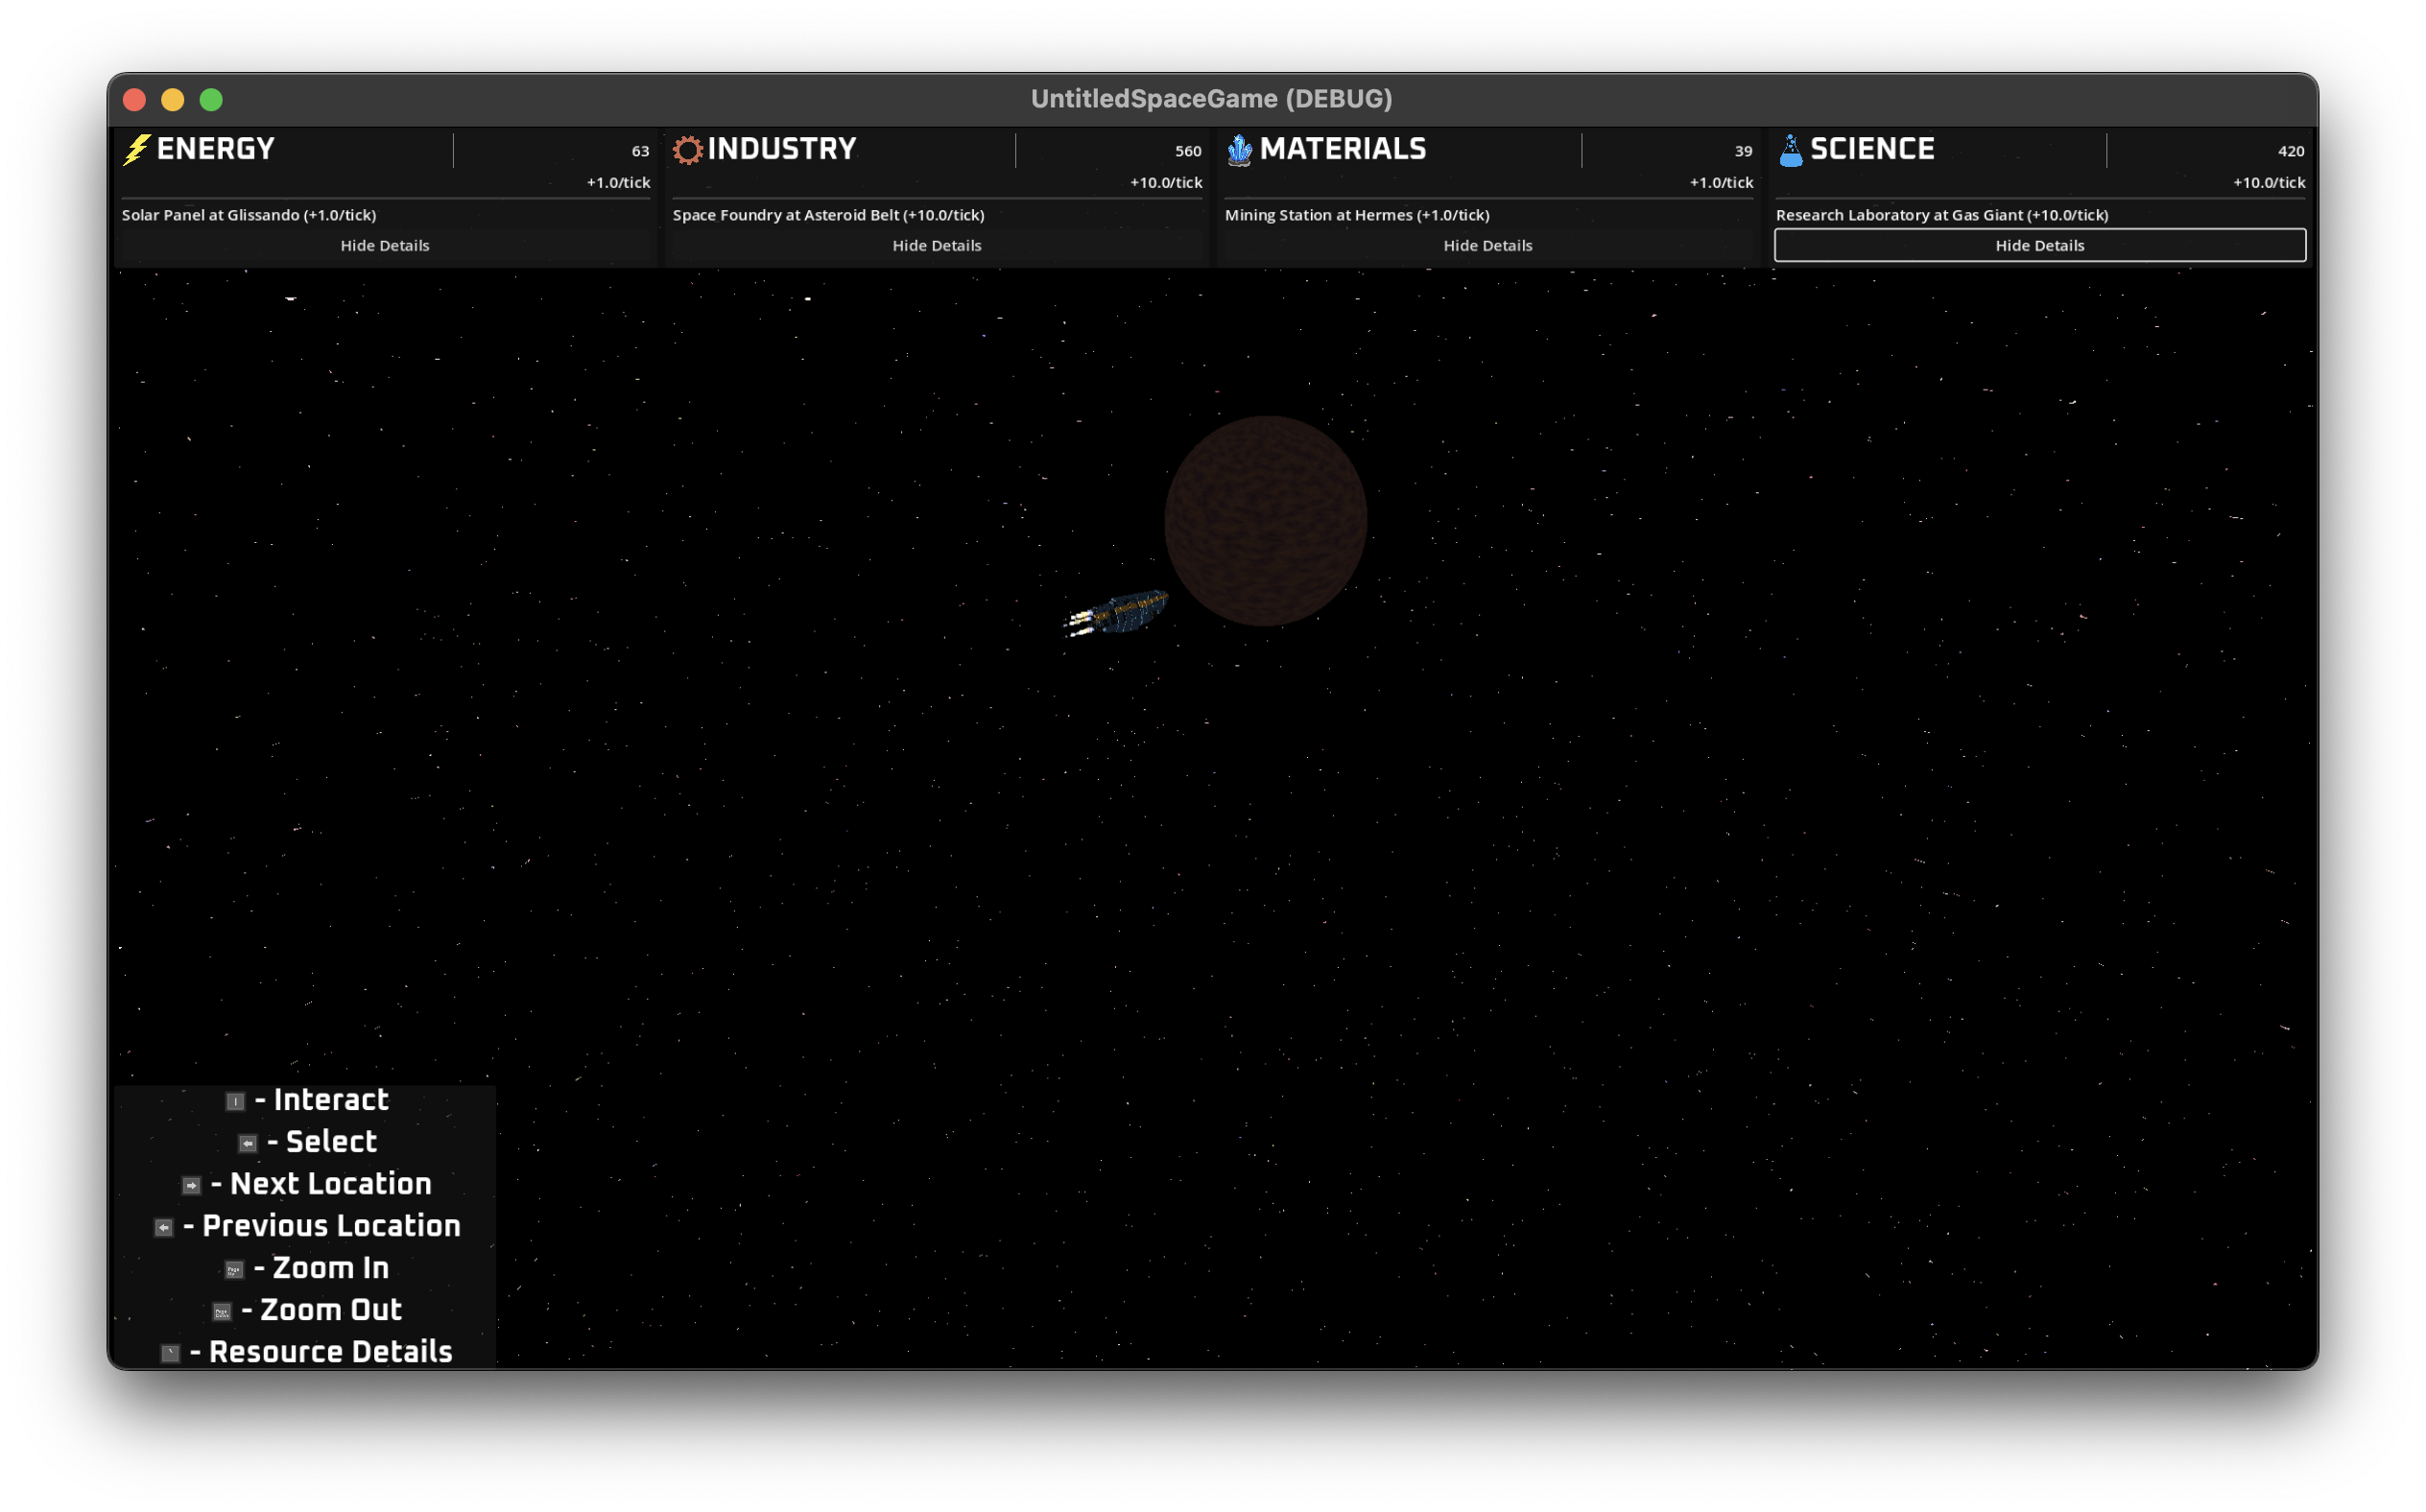Click the Select key hint icon
Screen dimensions: 2426x1512
248,1143
